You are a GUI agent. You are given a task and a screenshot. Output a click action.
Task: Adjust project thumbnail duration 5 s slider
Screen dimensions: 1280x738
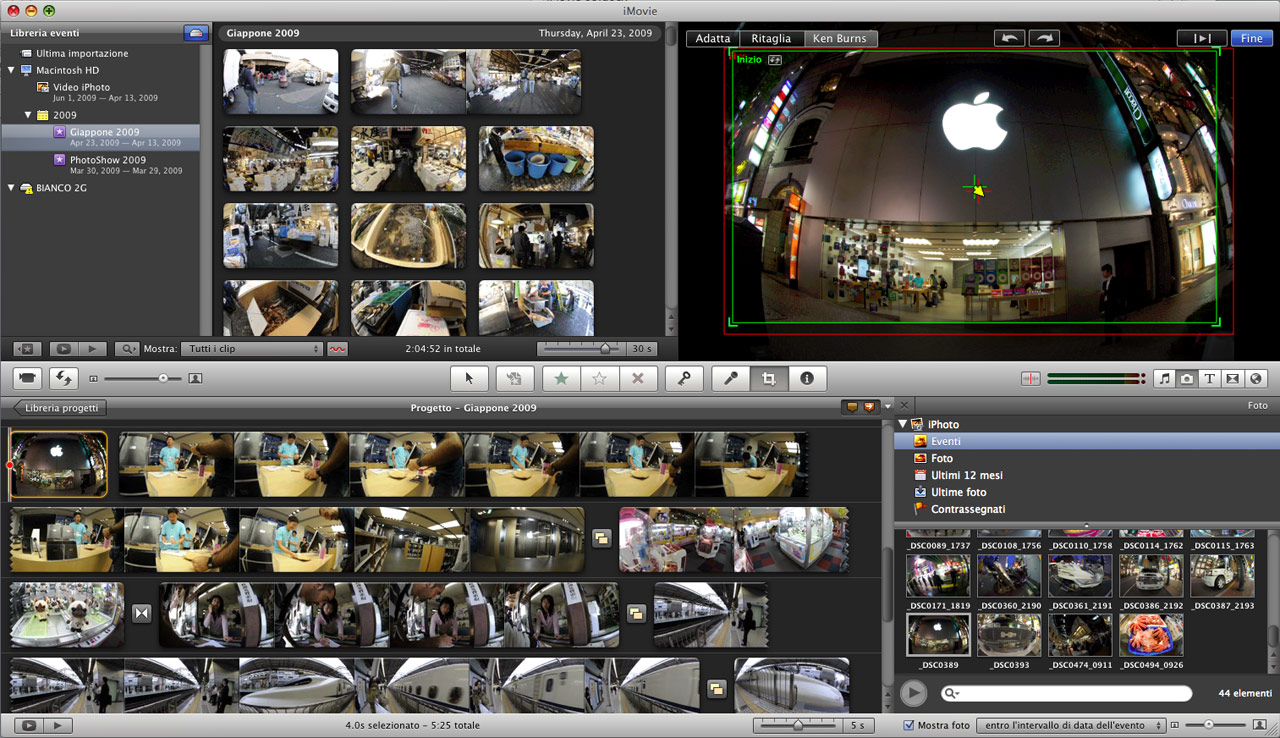point(797,725)
